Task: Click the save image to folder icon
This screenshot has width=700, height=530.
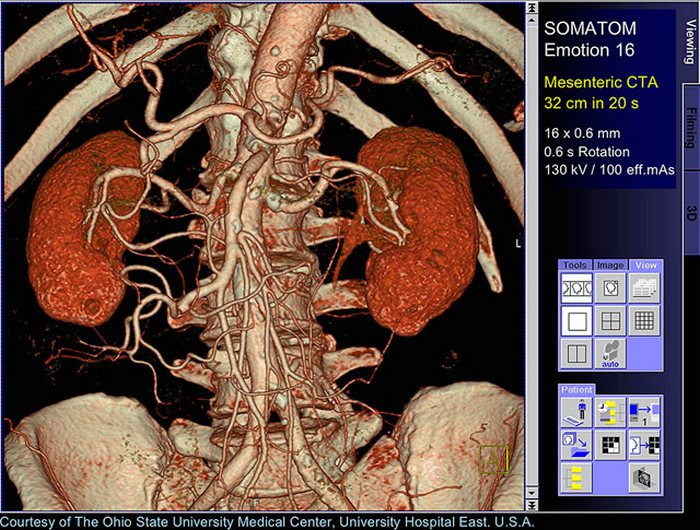Action: (x=576, y=445)
